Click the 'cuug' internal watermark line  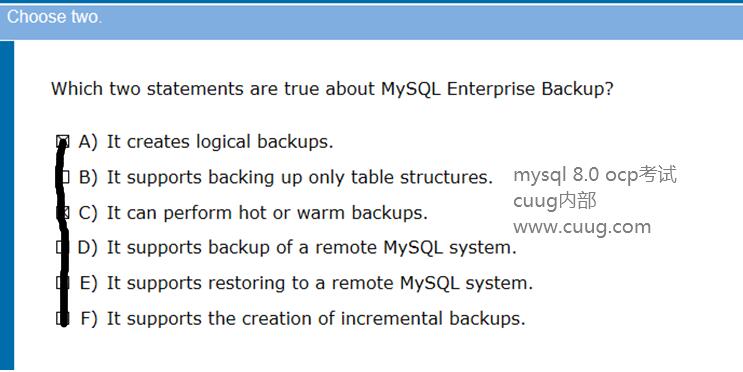pyautogui.click(x=554, y=201)
